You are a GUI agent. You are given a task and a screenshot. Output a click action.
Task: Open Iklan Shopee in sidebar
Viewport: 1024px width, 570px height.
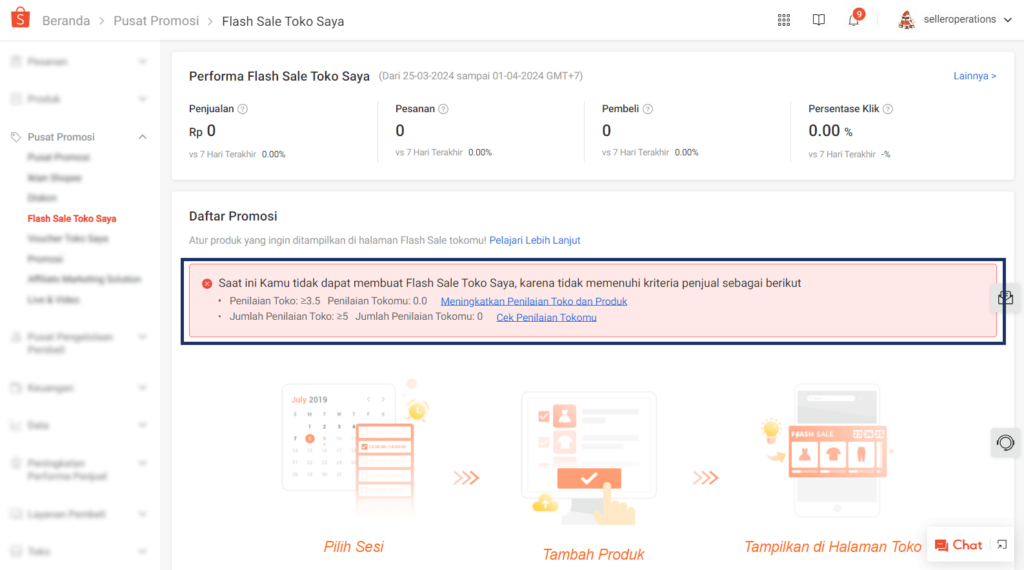point(54,178)
